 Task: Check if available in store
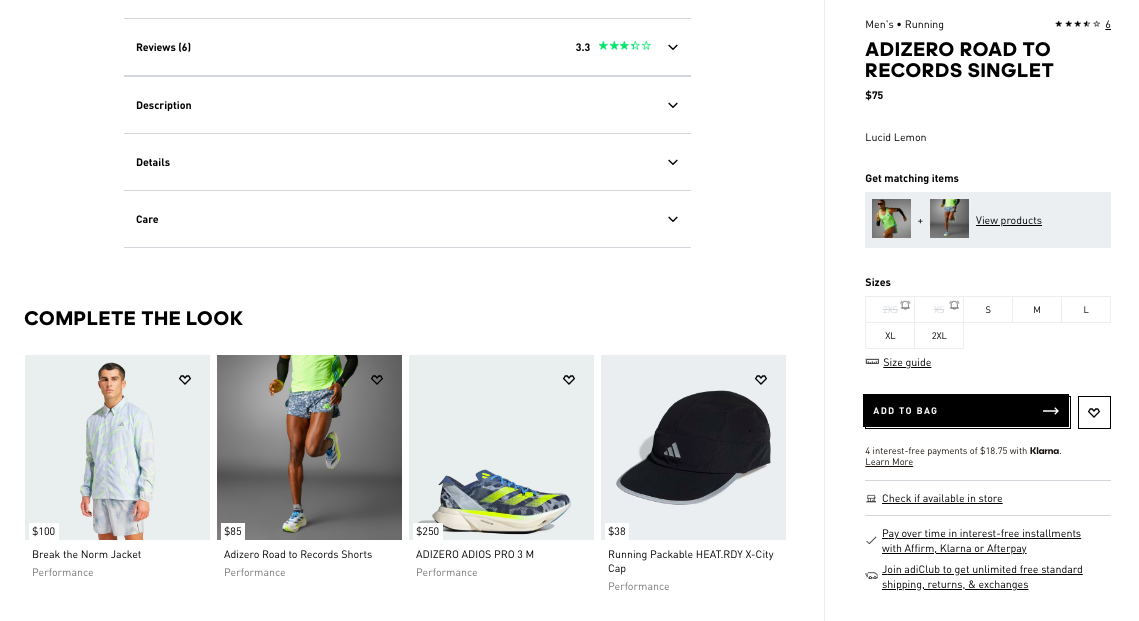pos(942,498)
